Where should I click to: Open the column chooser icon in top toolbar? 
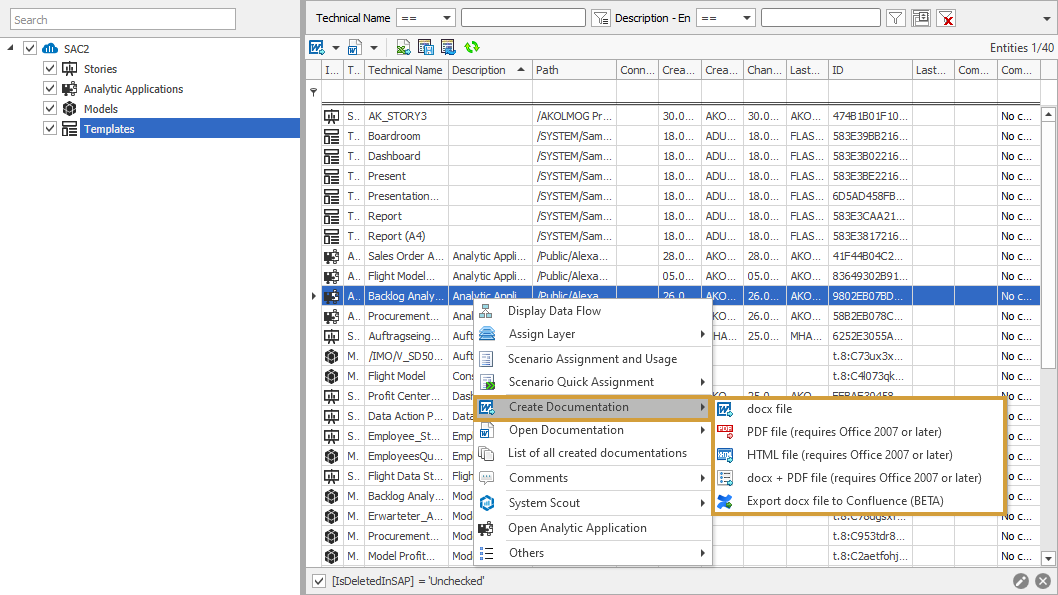[921, 17]
